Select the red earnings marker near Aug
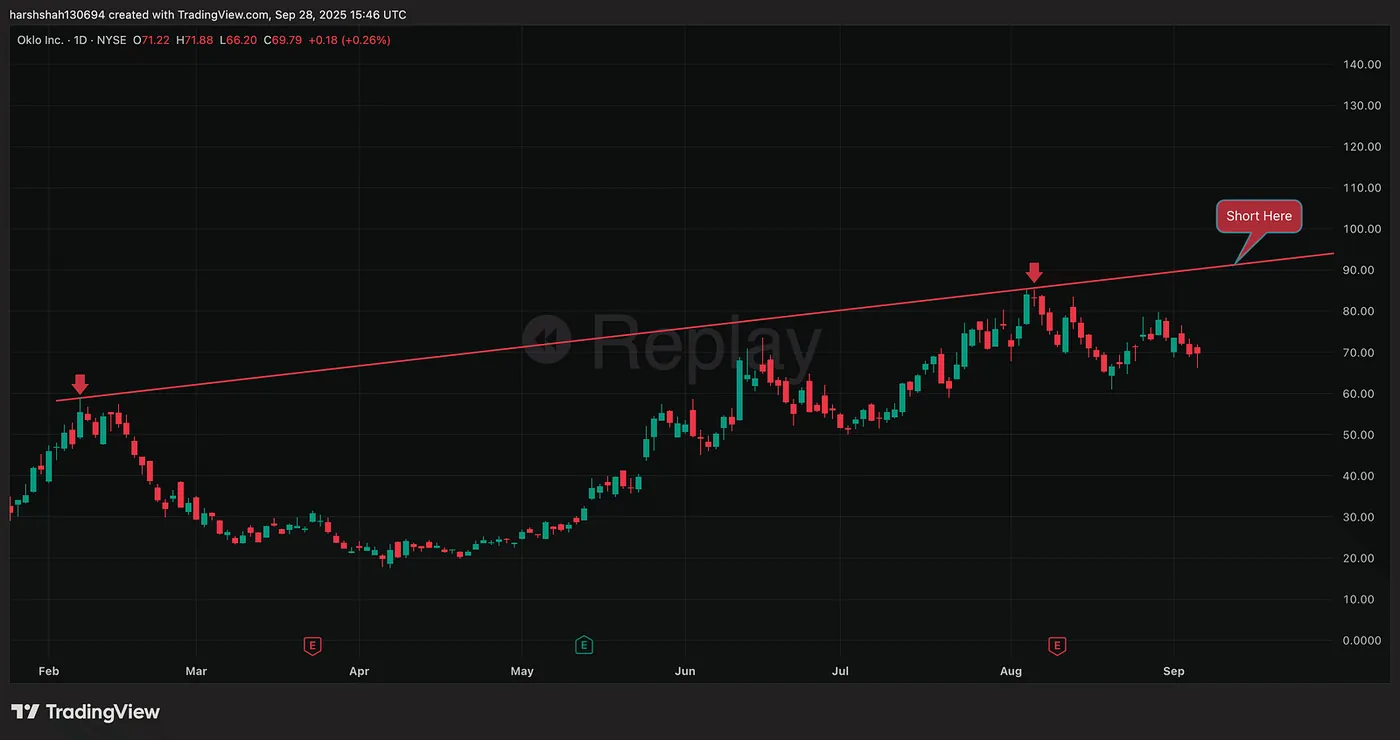Screen dimensions: 1400x740 click(x=1056, y=645)
